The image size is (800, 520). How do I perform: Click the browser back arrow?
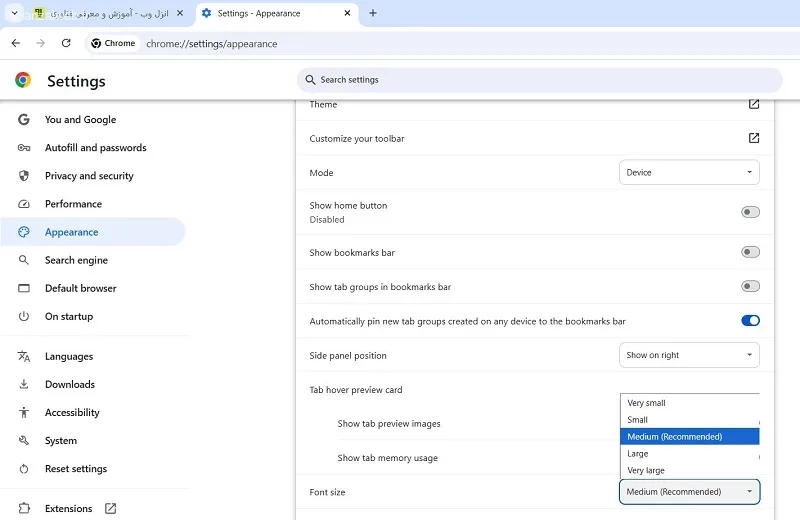pyautogui.click(x=16, y=43)
